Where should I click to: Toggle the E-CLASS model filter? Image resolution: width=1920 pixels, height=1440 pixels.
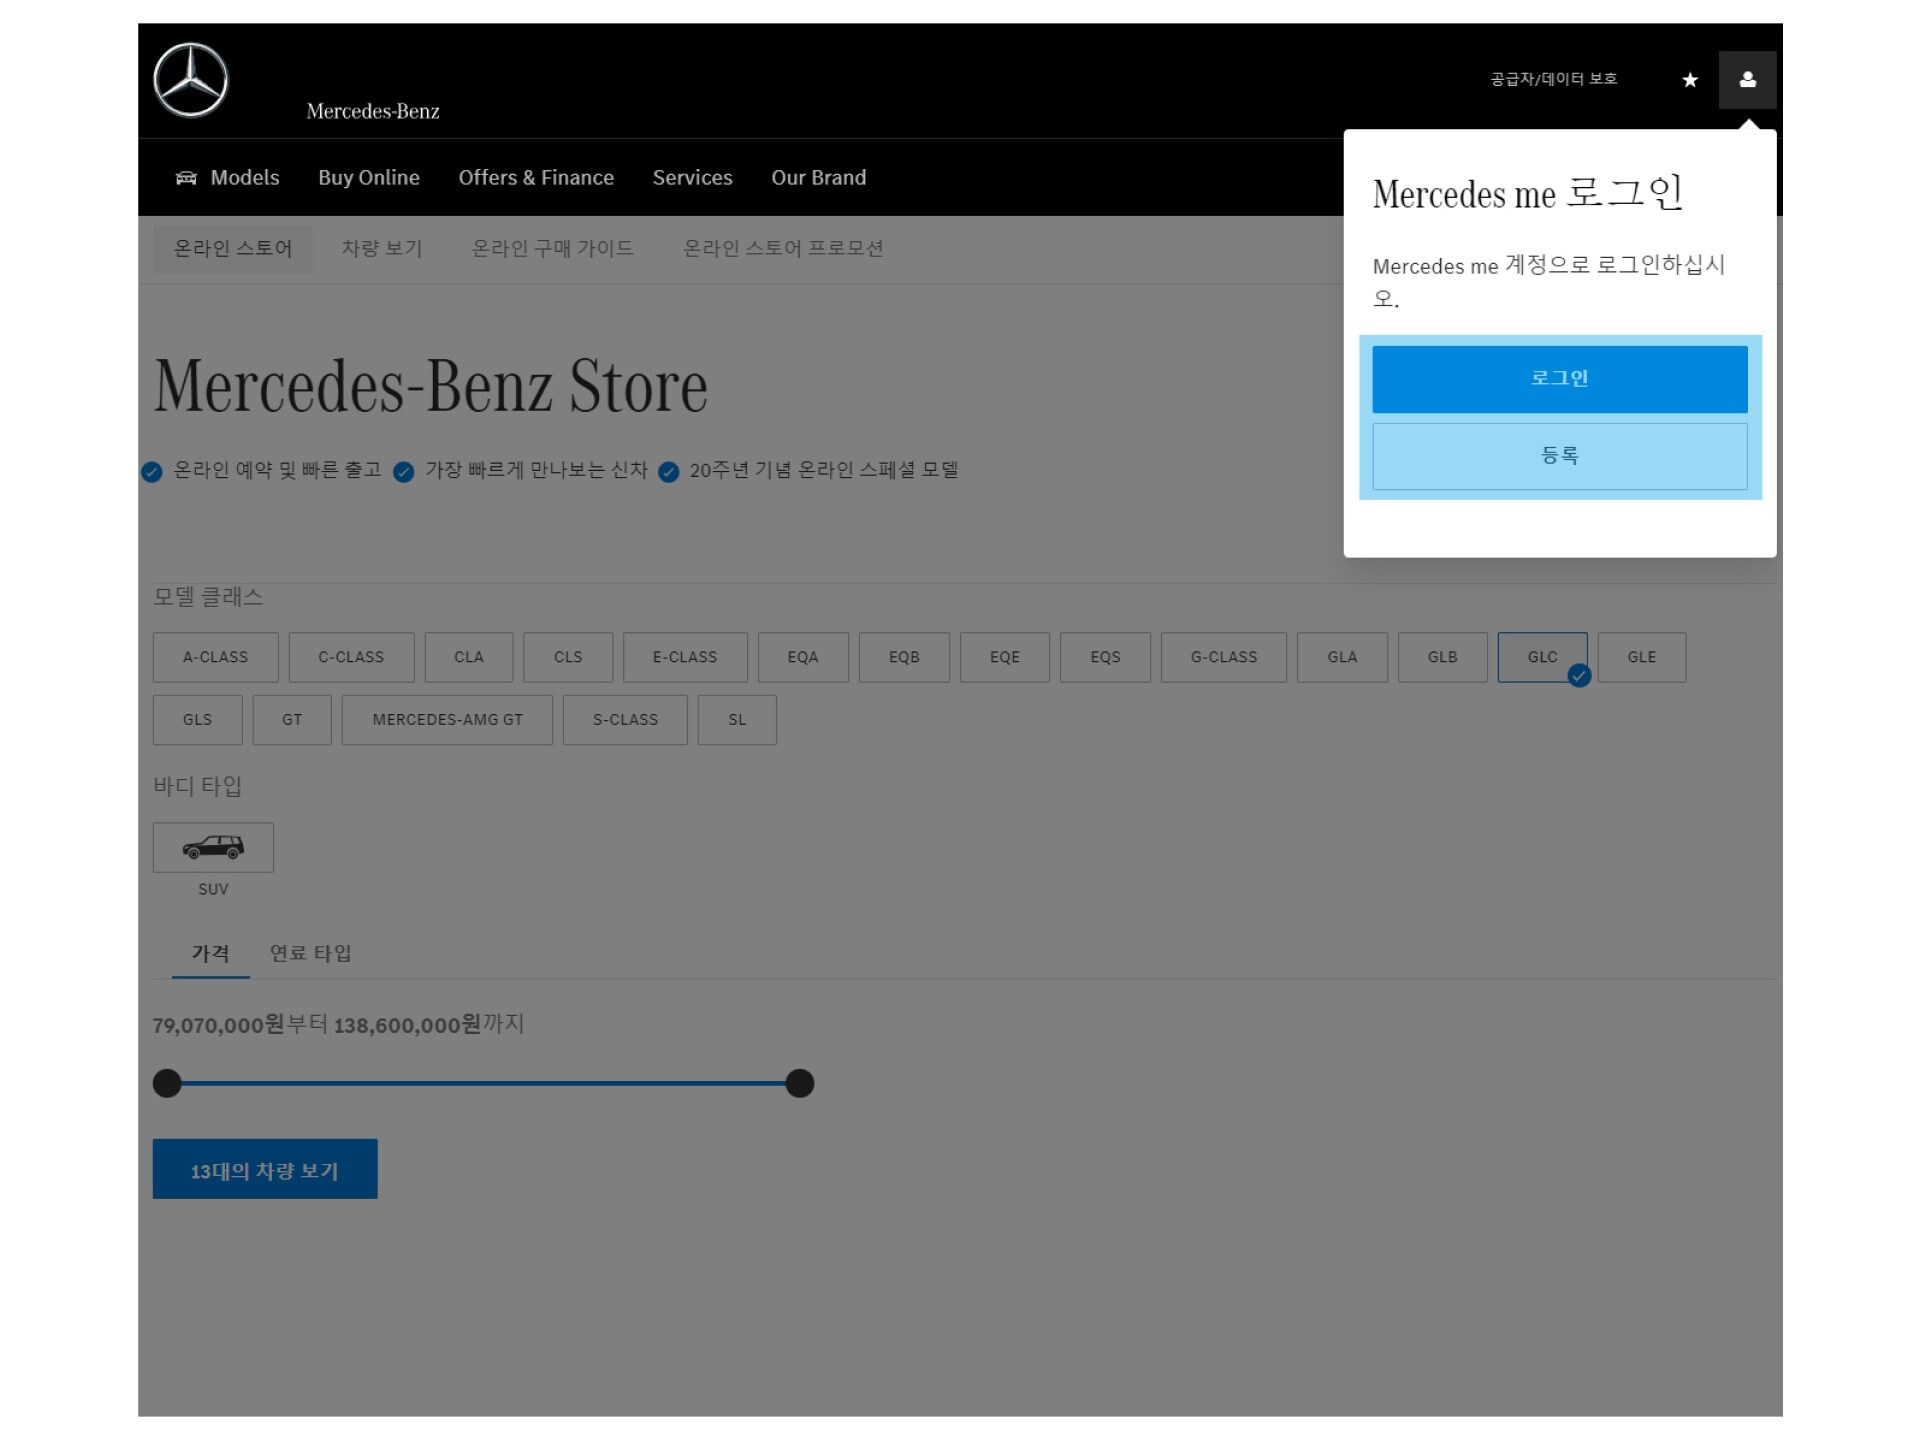[684, 657]
